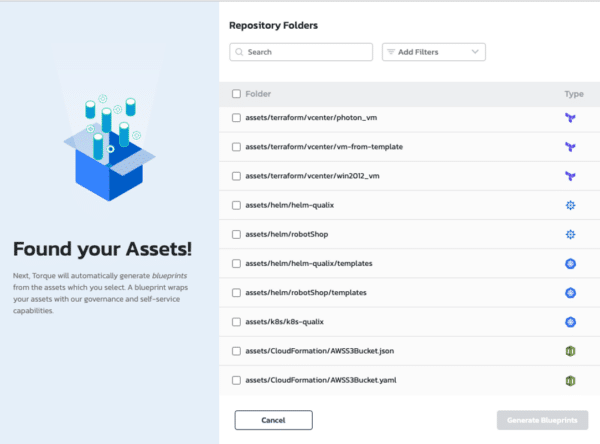Viewport: 600px width, 444px height.
Task: Select checkbox for assets/helm/robotShop
Action: click(x=236, y=235)
